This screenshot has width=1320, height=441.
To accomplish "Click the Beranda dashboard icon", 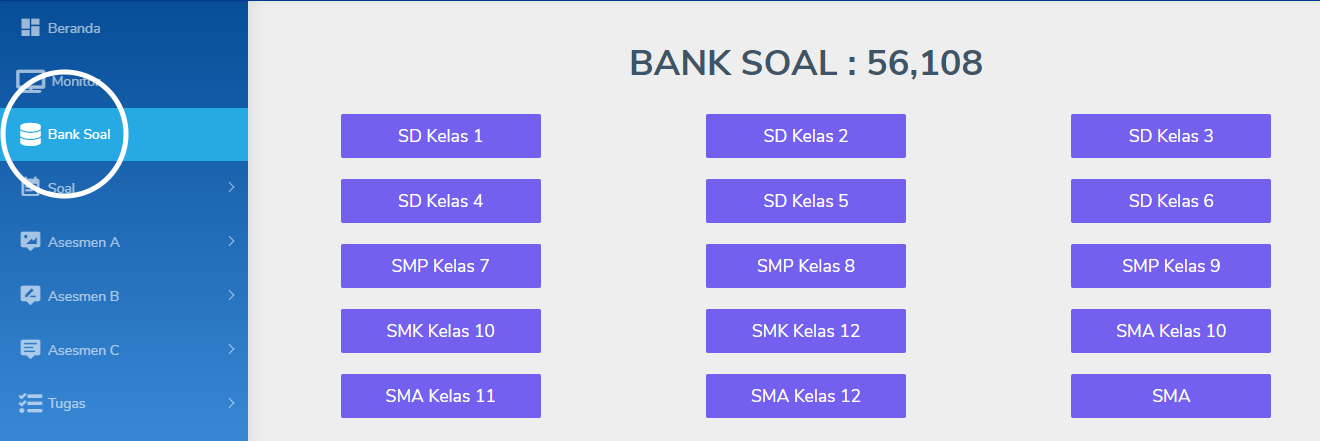I will click(x=30, y=28).
